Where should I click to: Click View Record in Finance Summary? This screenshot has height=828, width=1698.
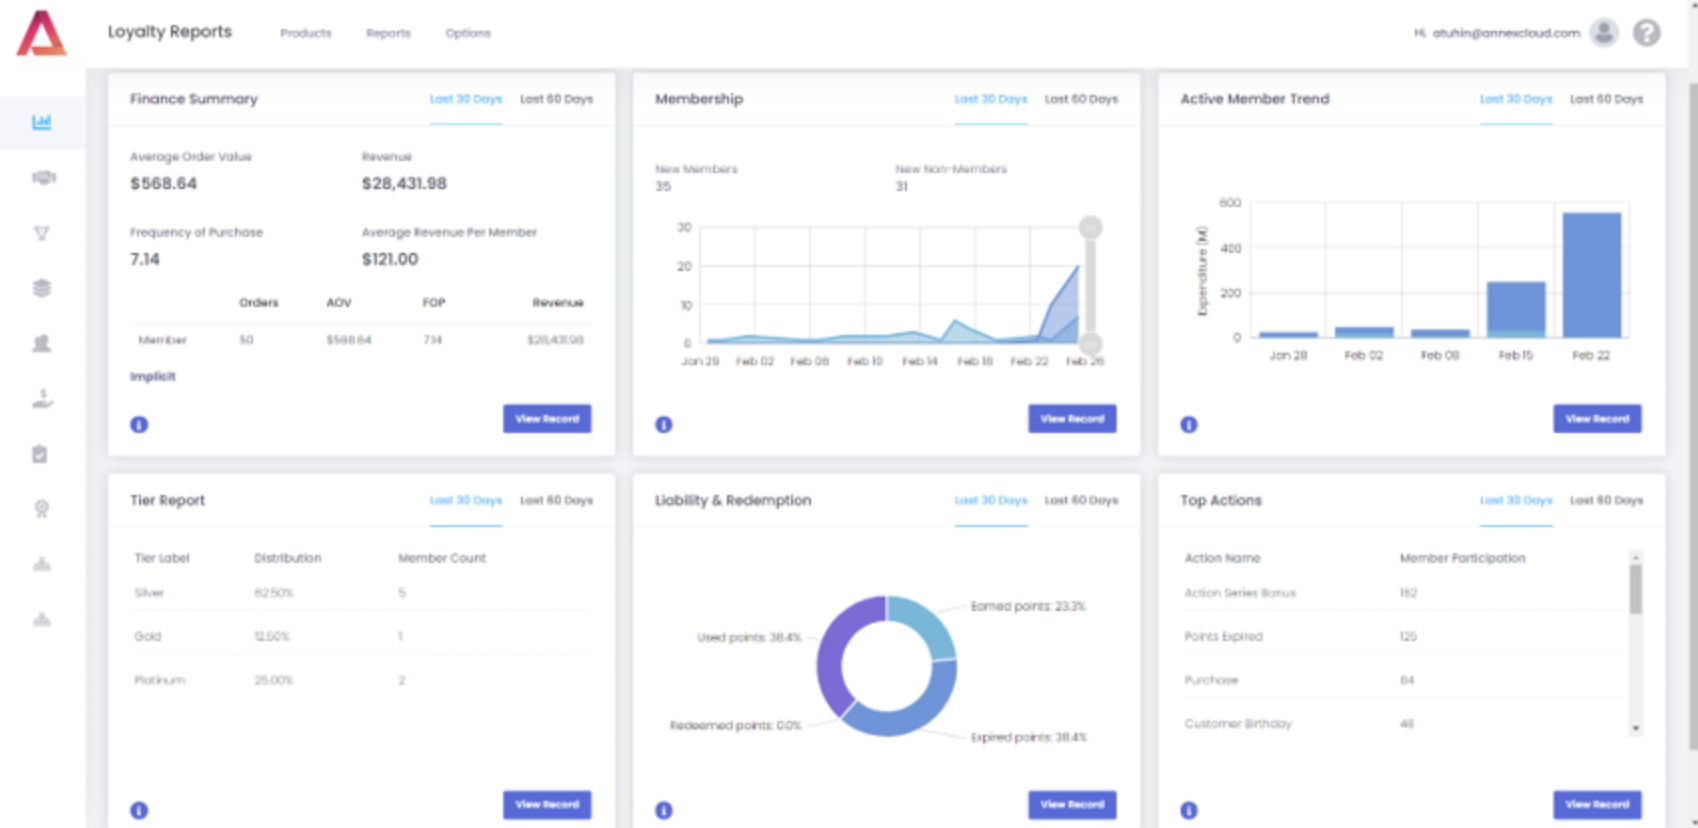point(547,419)
